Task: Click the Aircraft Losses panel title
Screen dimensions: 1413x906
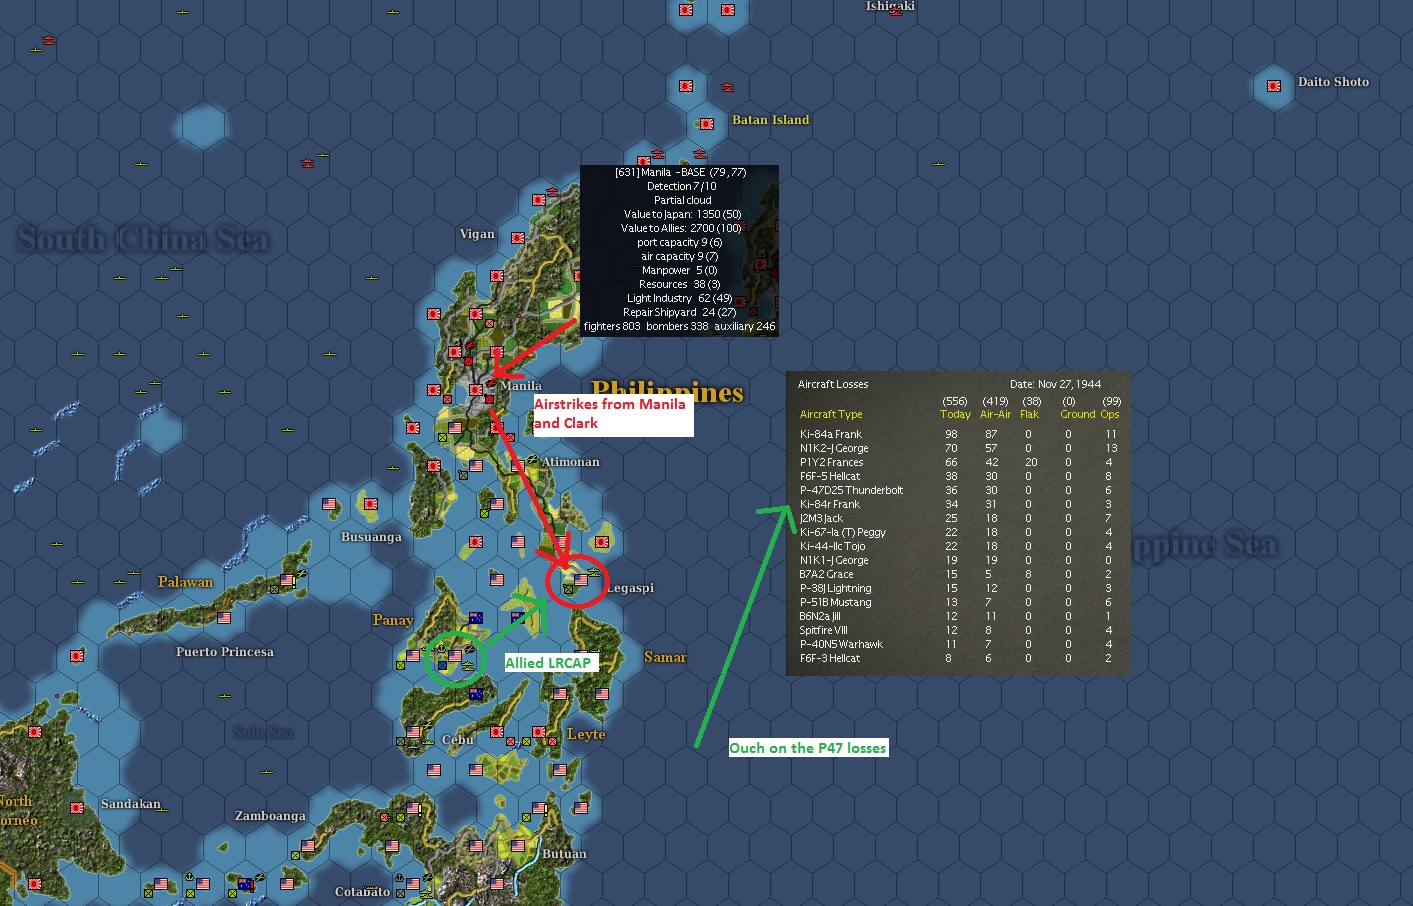Action: coord(833,384)
